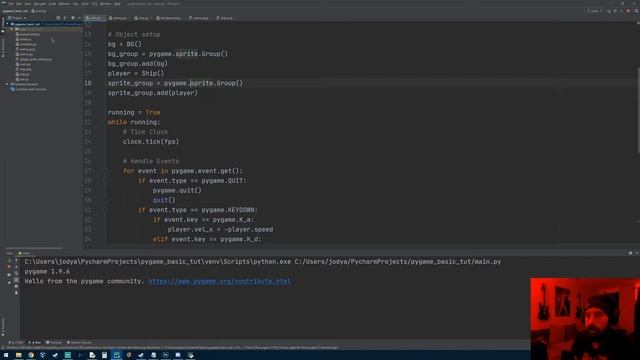Start debugging with the bug icon

pyautogui.click(x=616, y=11)
